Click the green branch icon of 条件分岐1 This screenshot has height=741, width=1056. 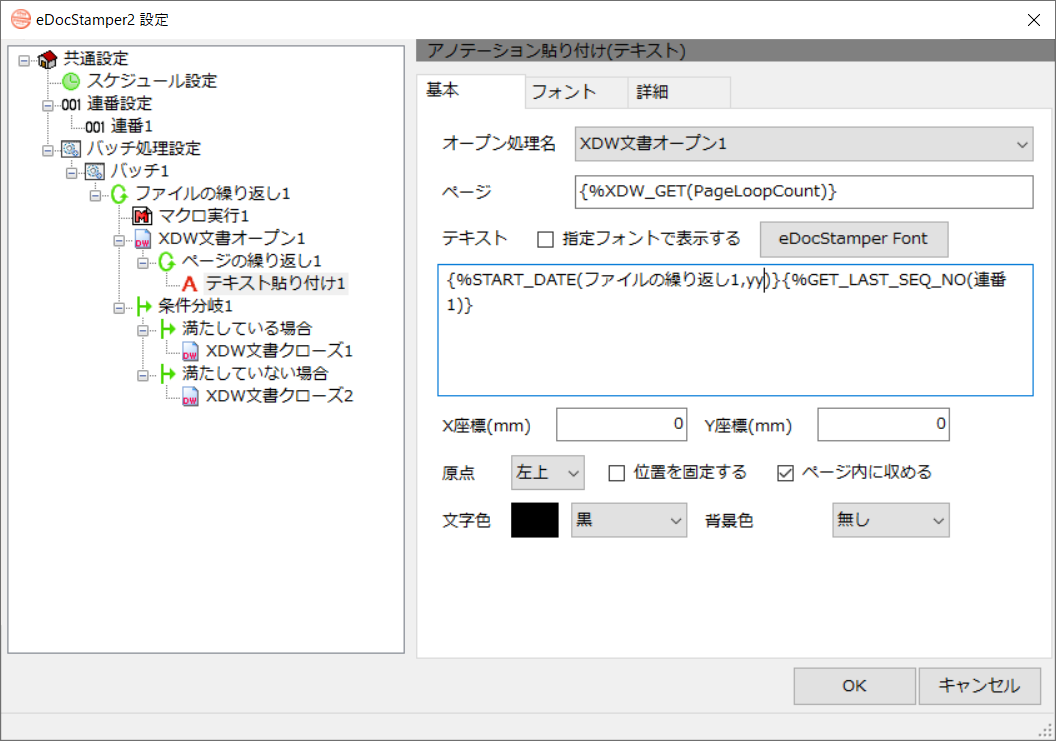pyautogui.click(x=143, y=307)
